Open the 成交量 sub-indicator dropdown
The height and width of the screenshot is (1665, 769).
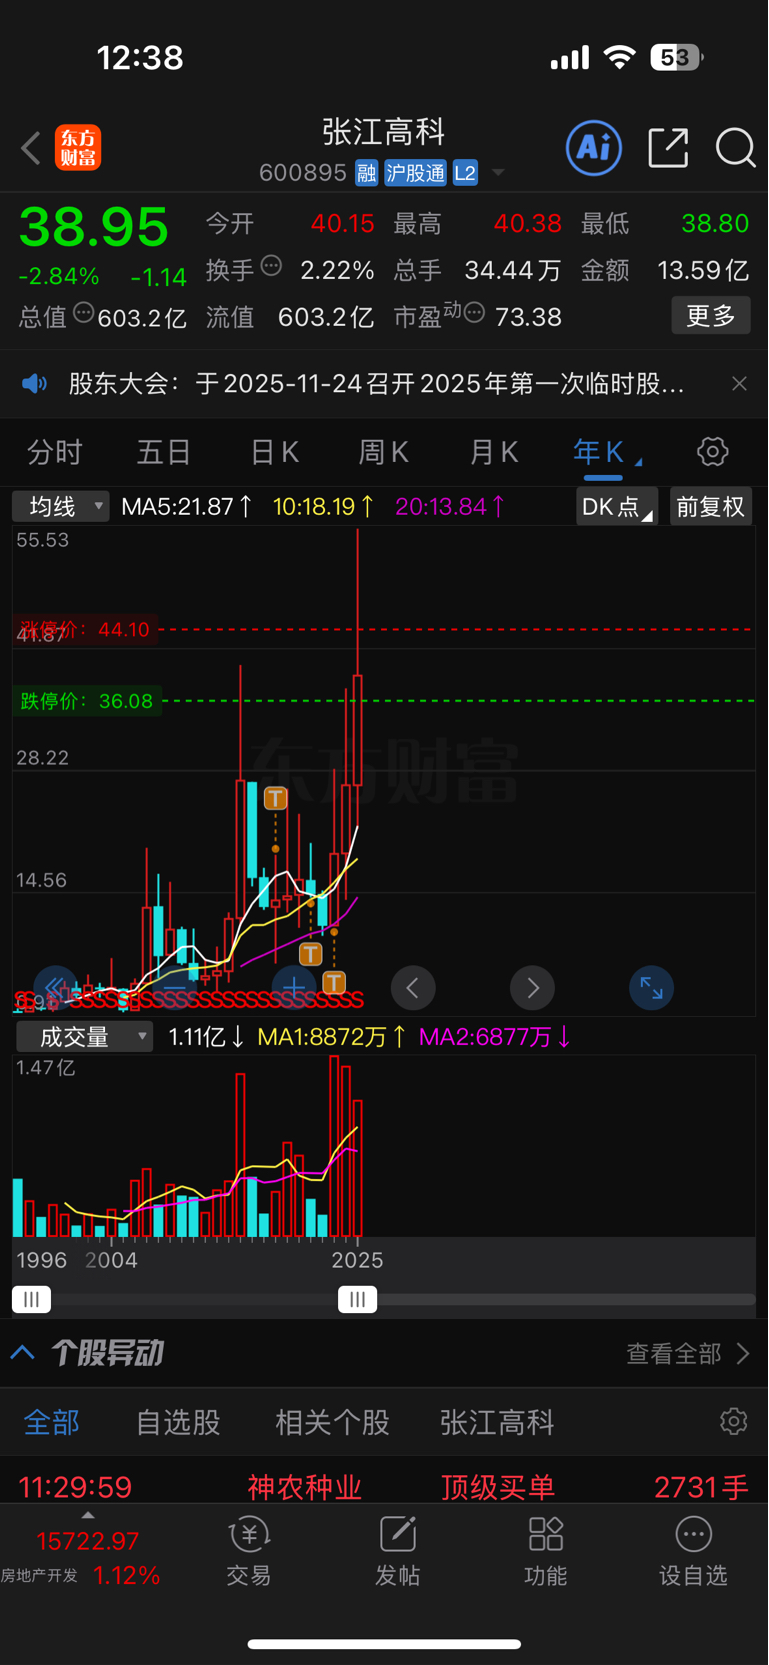[x=84, y=1037]
